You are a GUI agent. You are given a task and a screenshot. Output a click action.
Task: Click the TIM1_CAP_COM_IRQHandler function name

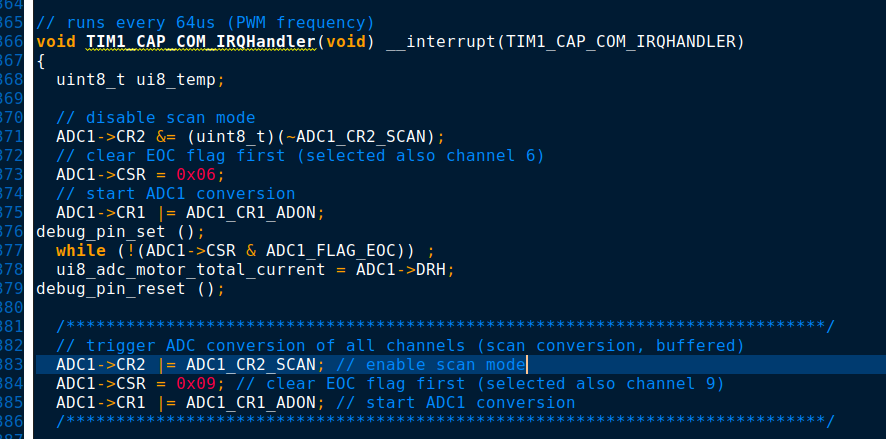point(201,42)
